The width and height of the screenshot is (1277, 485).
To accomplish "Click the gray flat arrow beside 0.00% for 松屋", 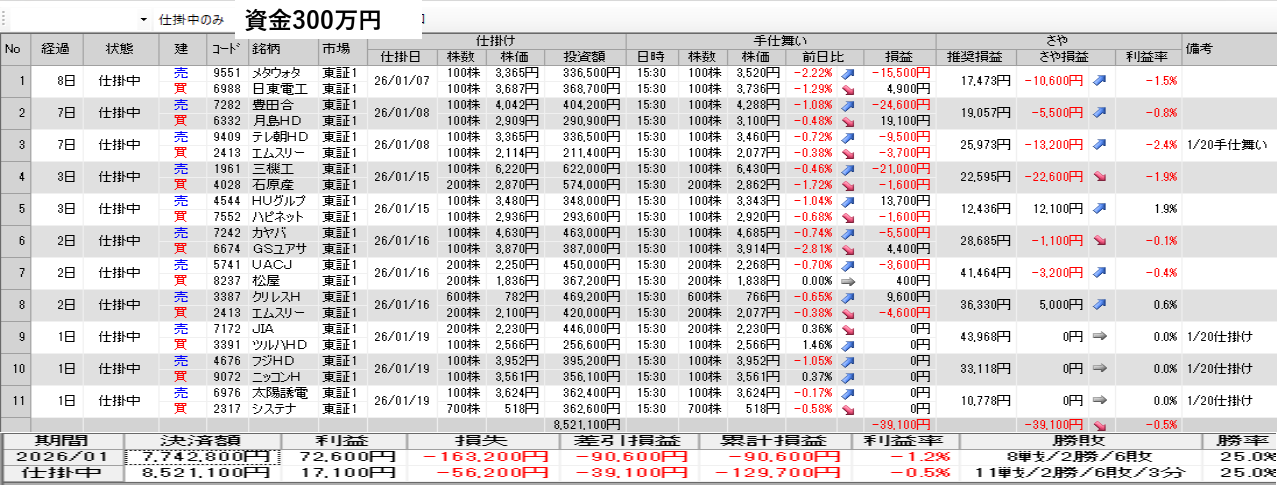I will click(848, 282).
